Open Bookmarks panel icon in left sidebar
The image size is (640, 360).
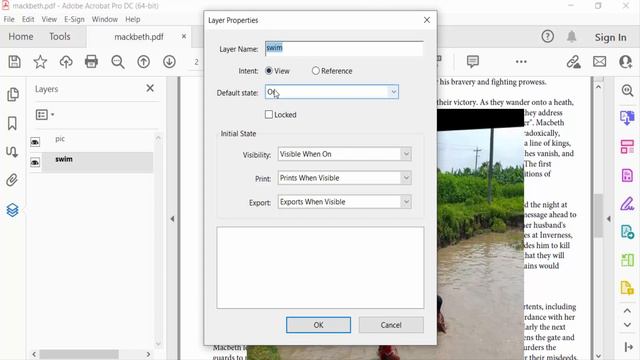(12, 123)
